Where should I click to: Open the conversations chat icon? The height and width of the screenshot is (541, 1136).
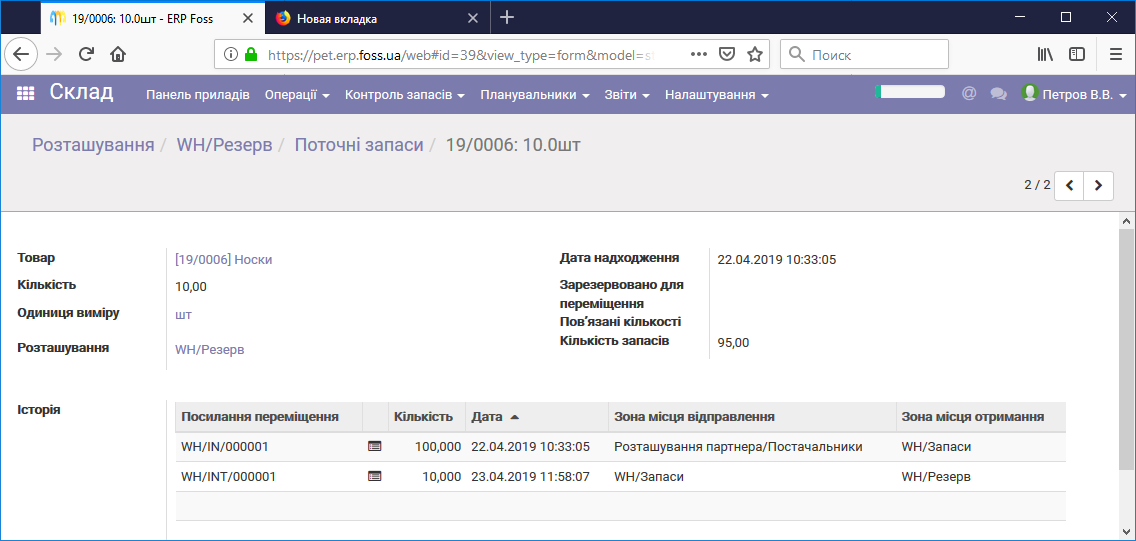pyautogui.click(x=999, y=94)
